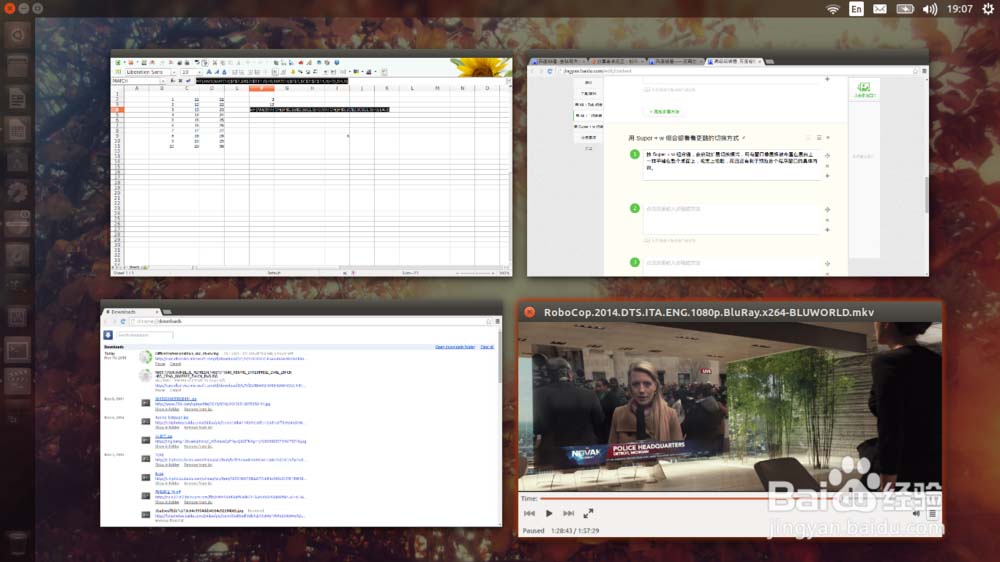Click the Open downloads folder link
This screenshot has width=1000, height=562.
(455, 347)
